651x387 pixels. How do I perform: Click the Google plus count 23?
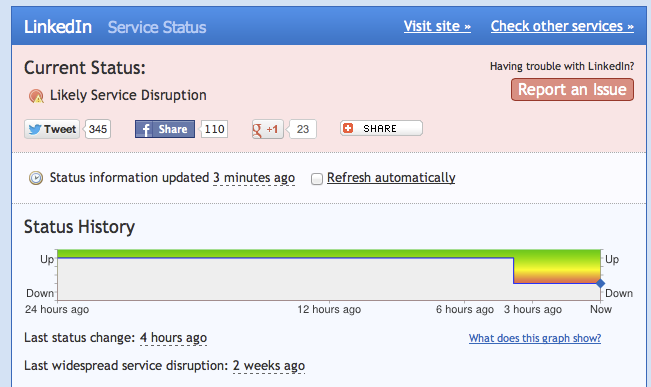[x=303, y=129]
